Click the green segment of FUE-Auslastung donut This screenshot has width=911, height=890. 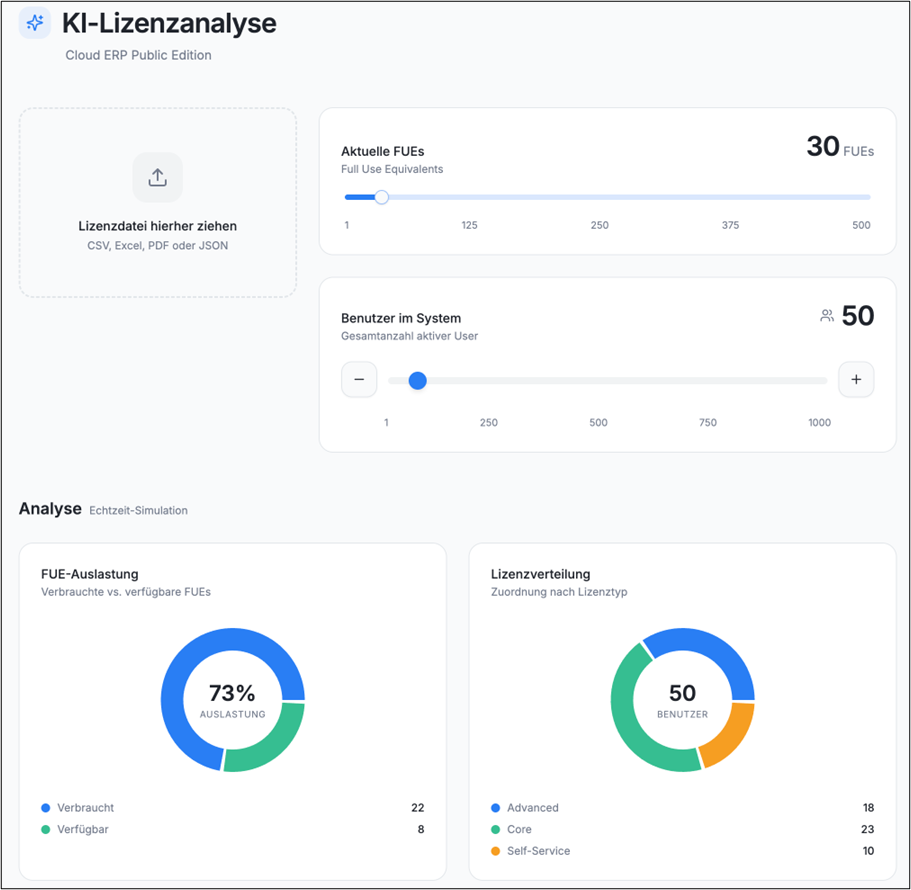tap(263, 741)
